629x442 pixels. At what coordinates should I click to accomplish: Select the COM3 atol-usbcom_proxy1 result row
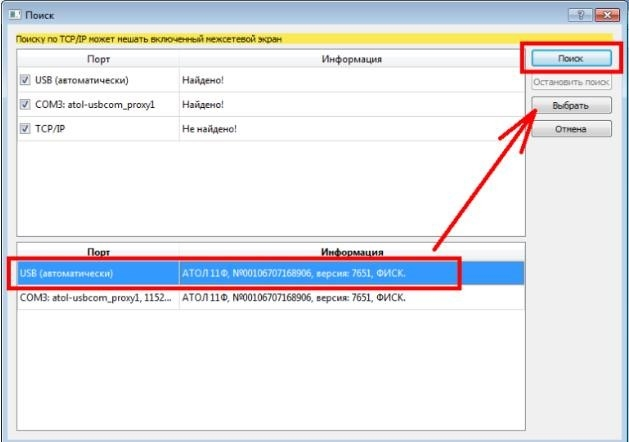coord(270,298)
